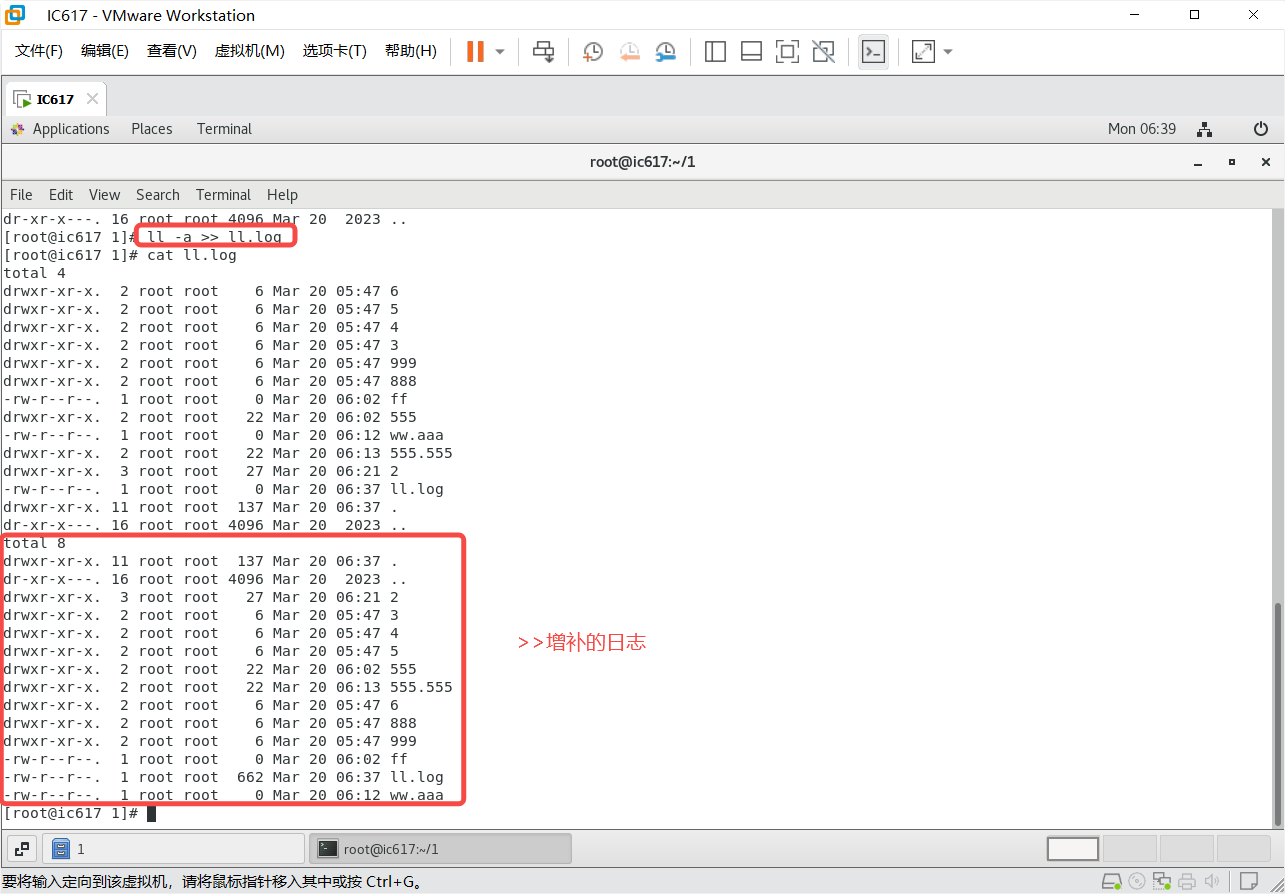Toggle the VMware library sidebar
1285x894 pixels.
tap(715, 51)
